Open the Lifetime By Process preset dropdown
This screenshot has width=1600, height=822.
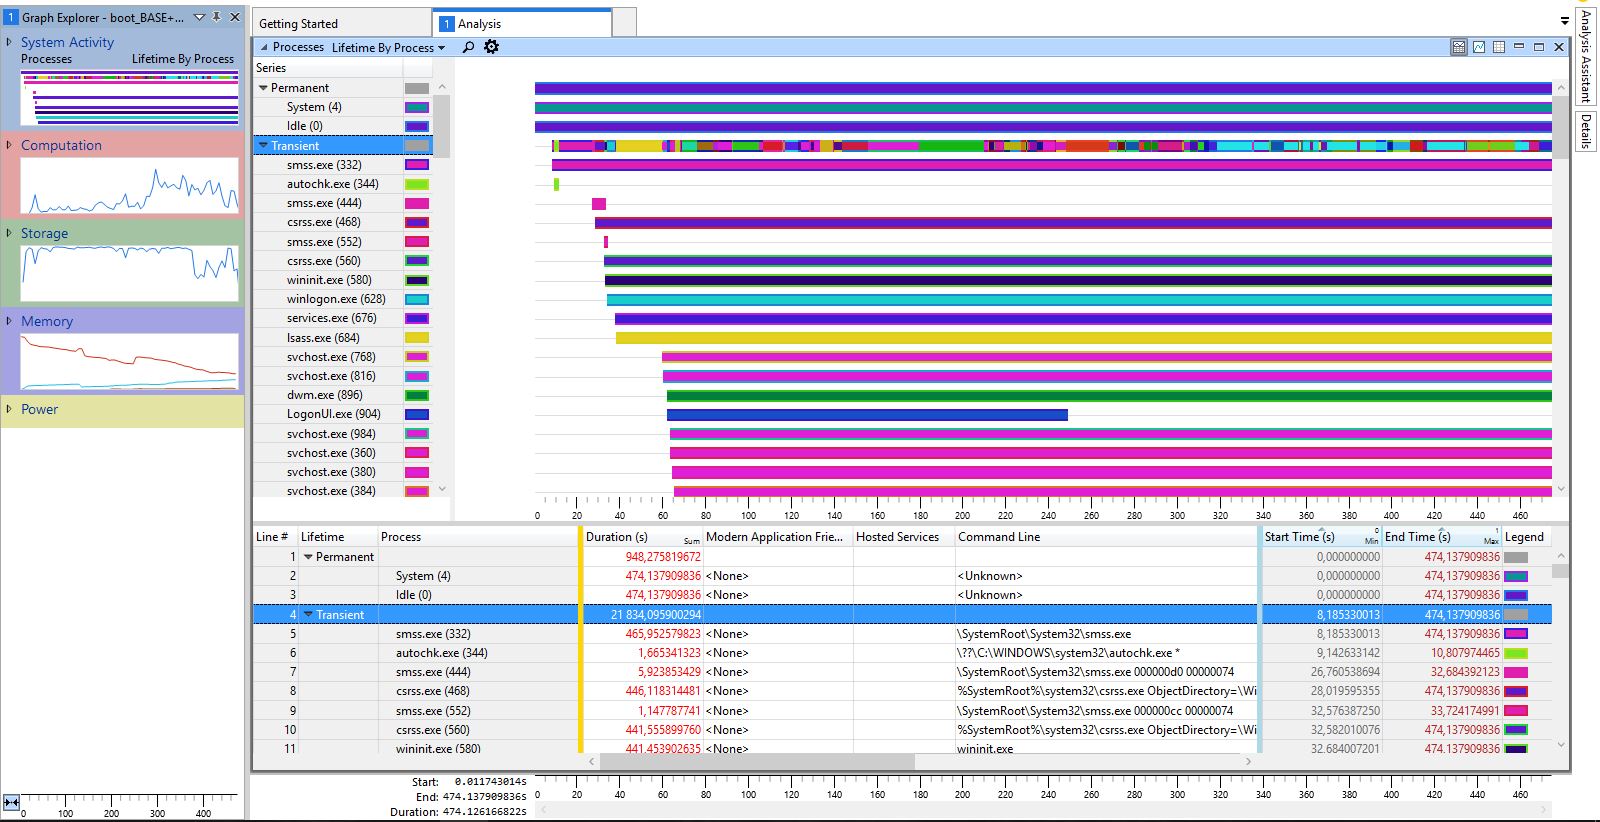tap(388, 47)
